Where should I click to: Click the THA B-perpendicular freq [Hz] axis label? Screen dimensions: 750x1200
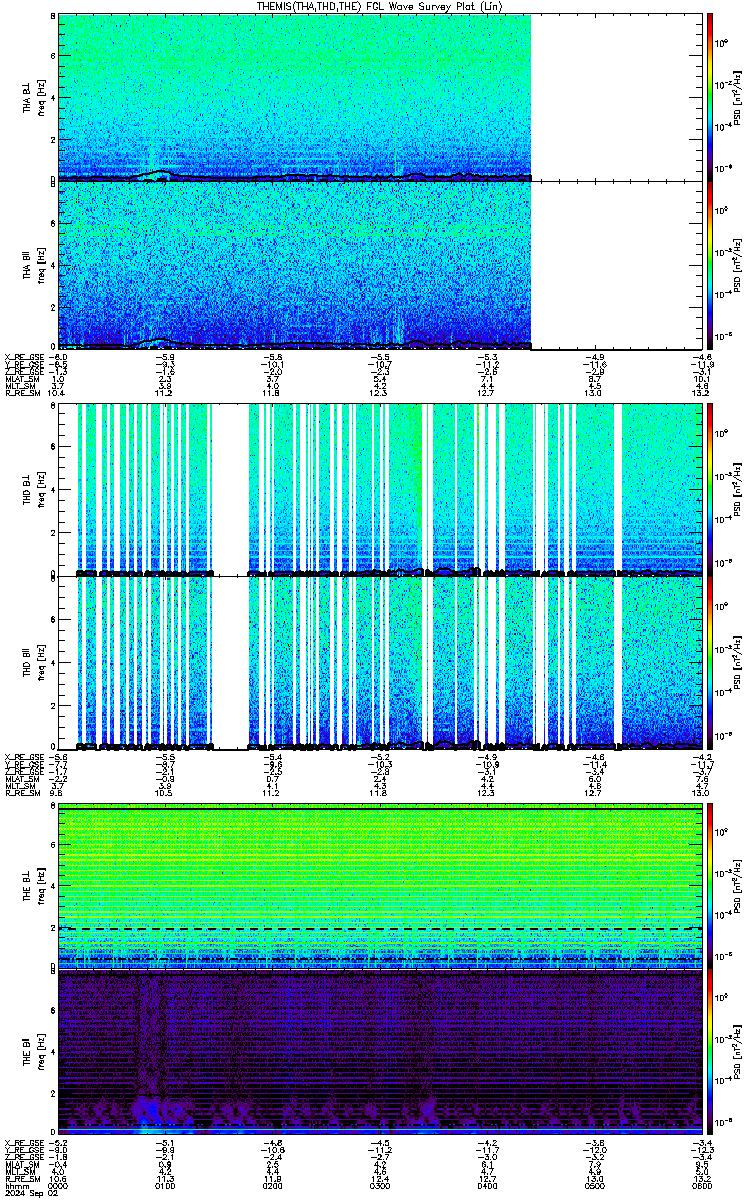[x=40, y=97]
